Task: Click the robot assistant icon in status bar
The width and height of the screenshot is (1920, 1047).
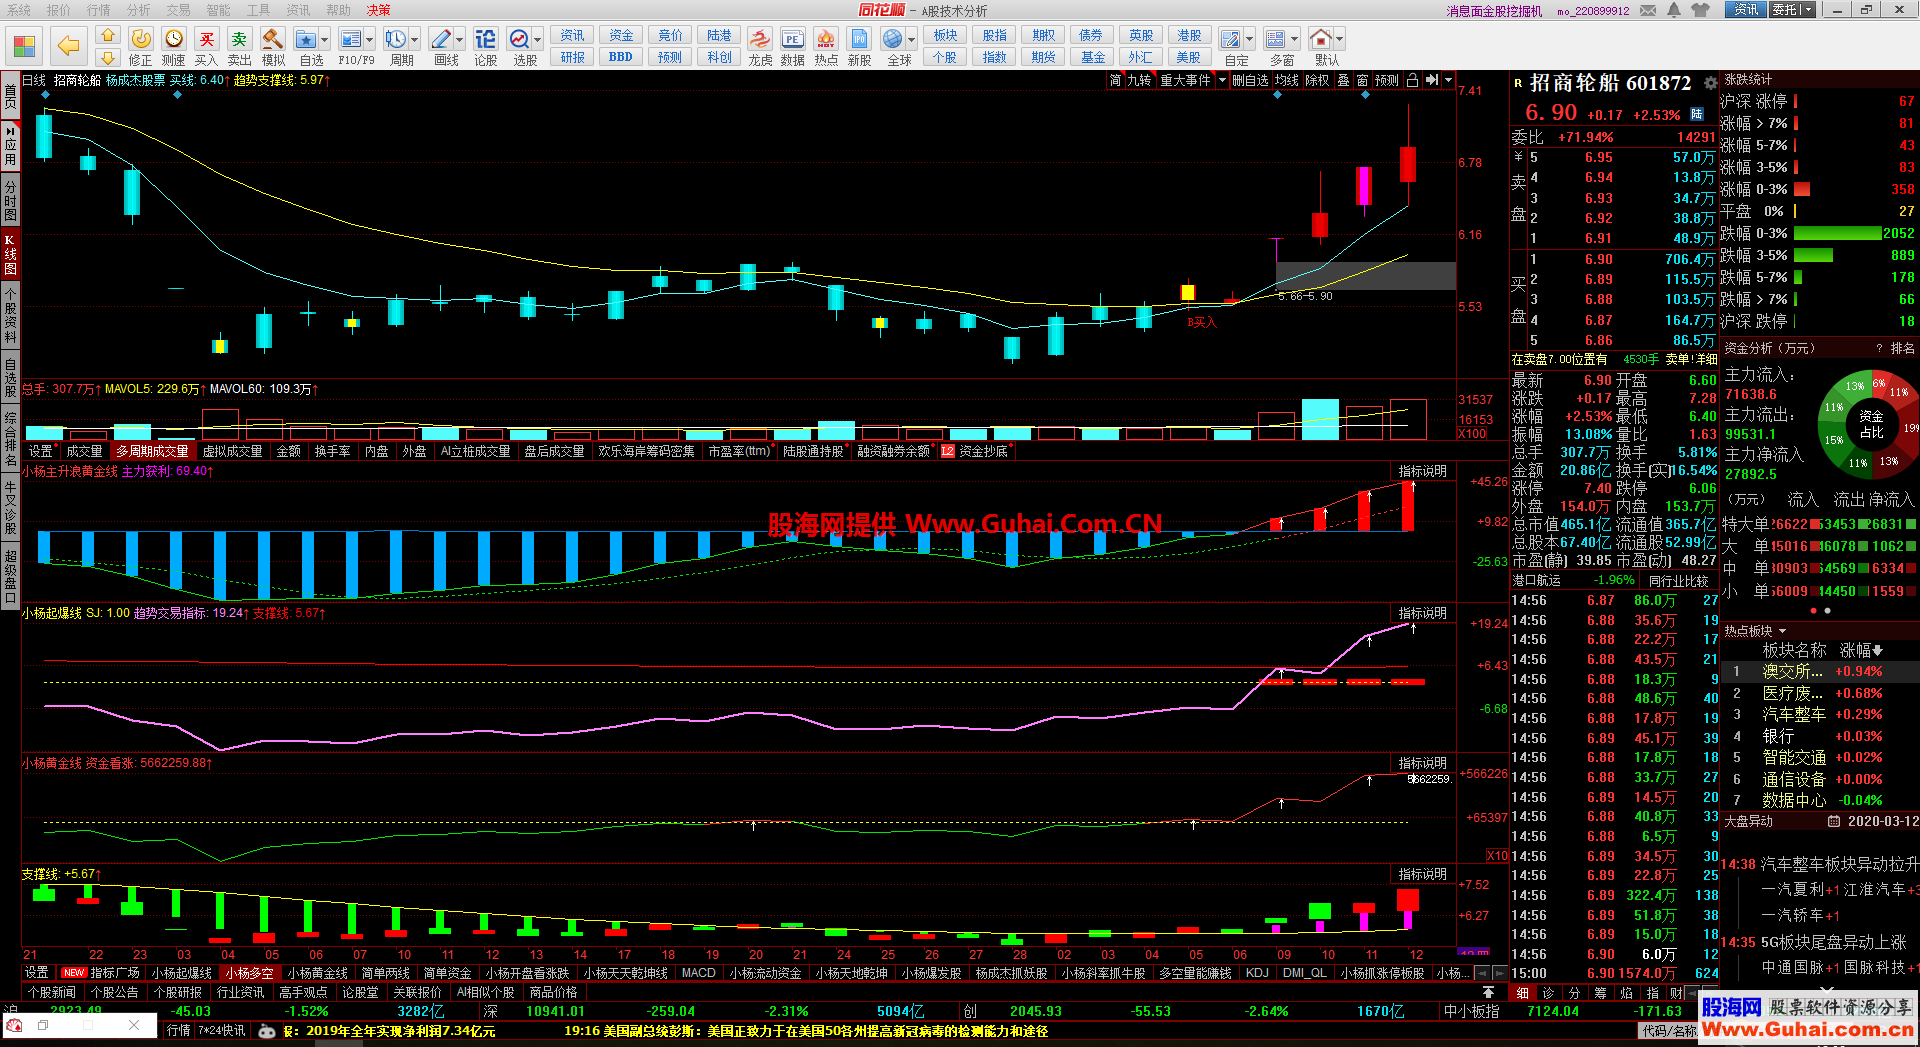Action: pos(267,1031)
